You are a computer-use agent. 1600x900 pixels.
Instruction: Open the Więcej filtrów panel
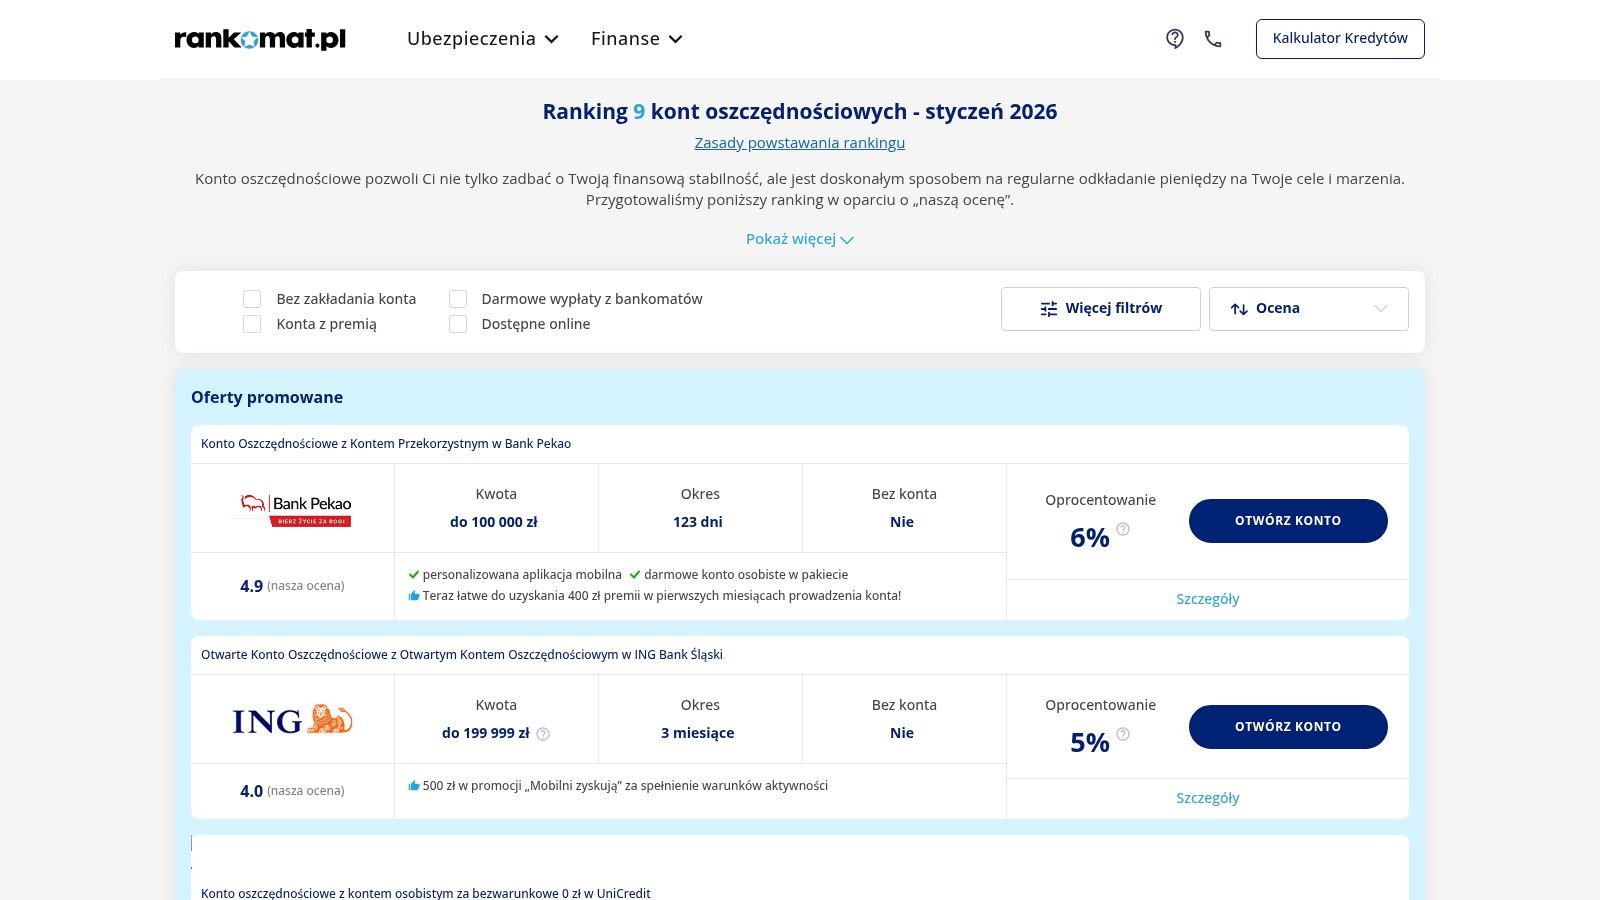tap(1101, 309)
